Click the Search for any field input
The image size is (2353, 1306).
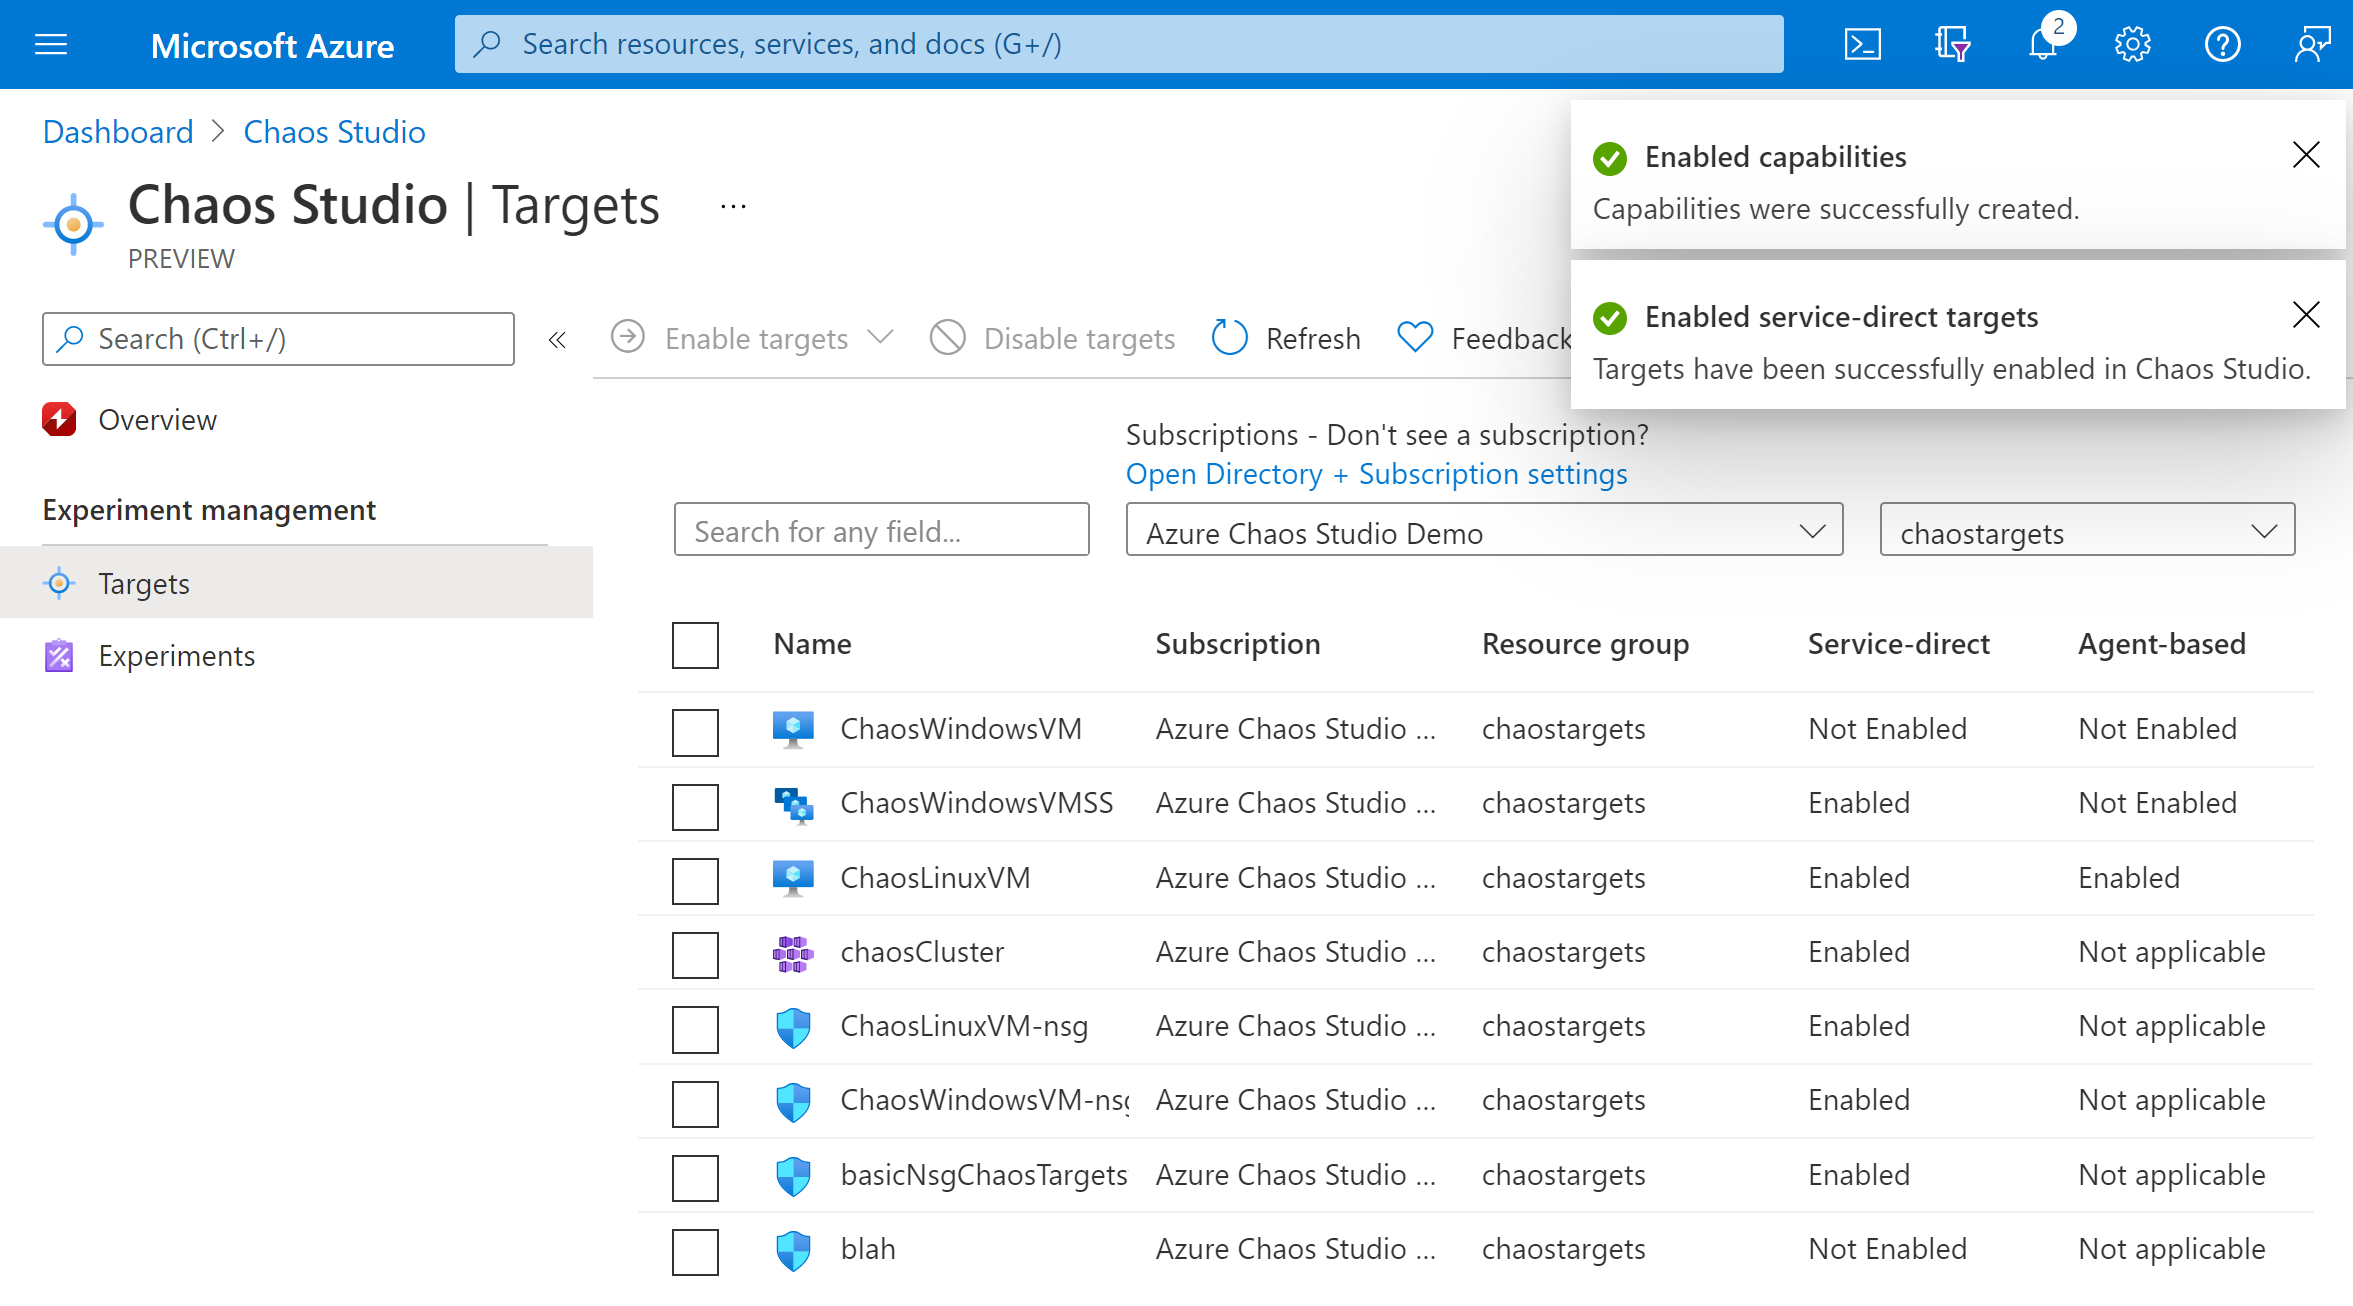pyautogui.click(x=883, y=531)
